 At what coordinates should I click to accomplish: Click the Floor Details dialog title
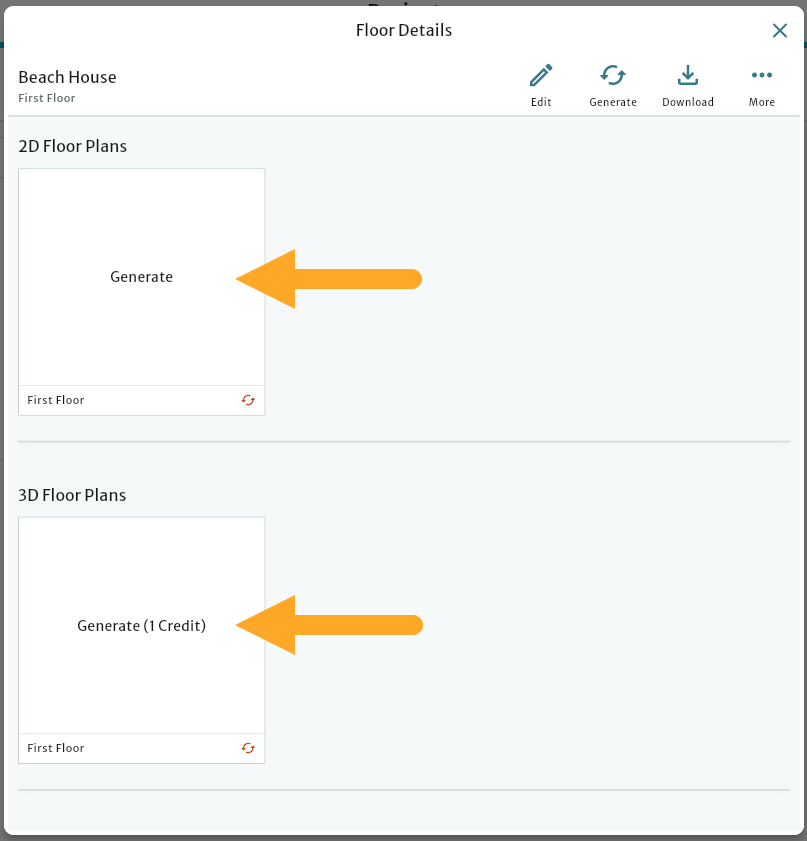tap(404, 30)
